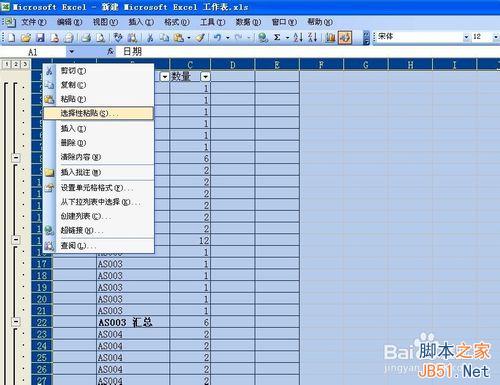Click the Format Painter brush icon

point(200,38)
